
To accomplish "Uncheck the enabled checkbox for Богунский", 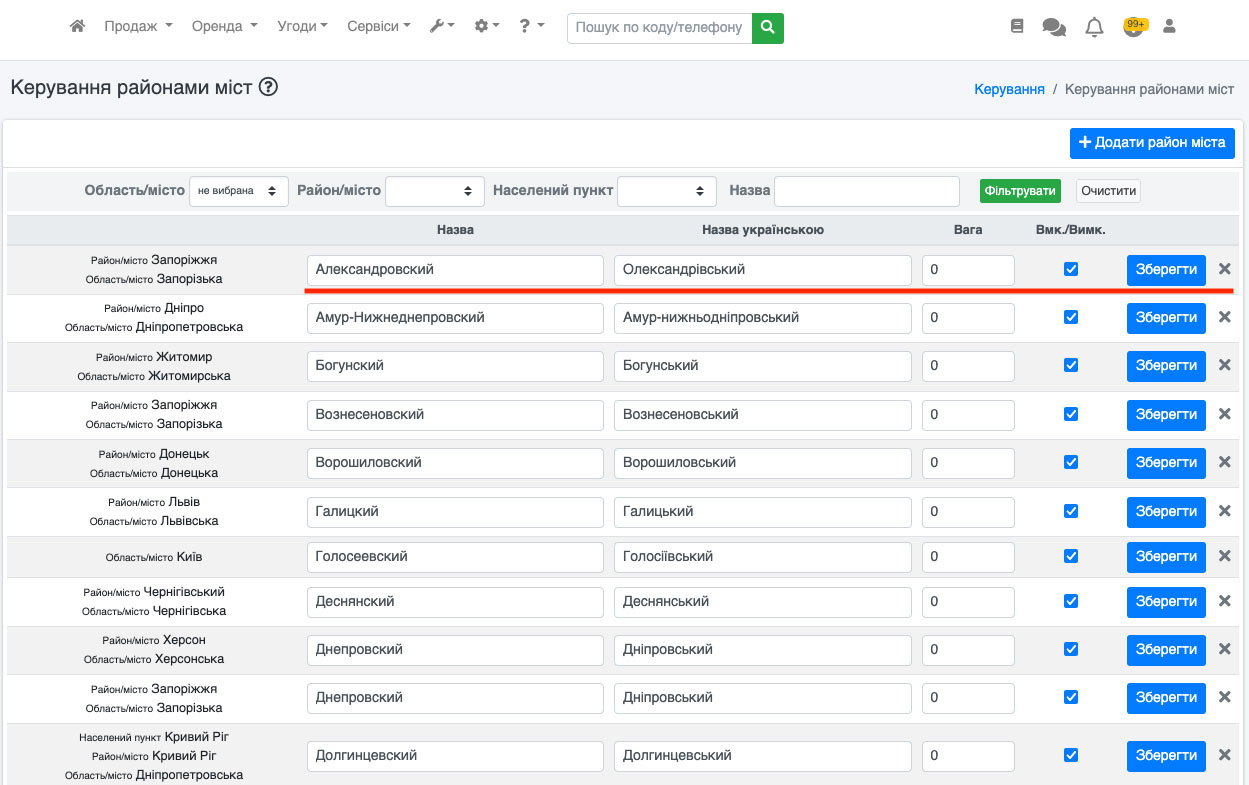I will 1071,366.
